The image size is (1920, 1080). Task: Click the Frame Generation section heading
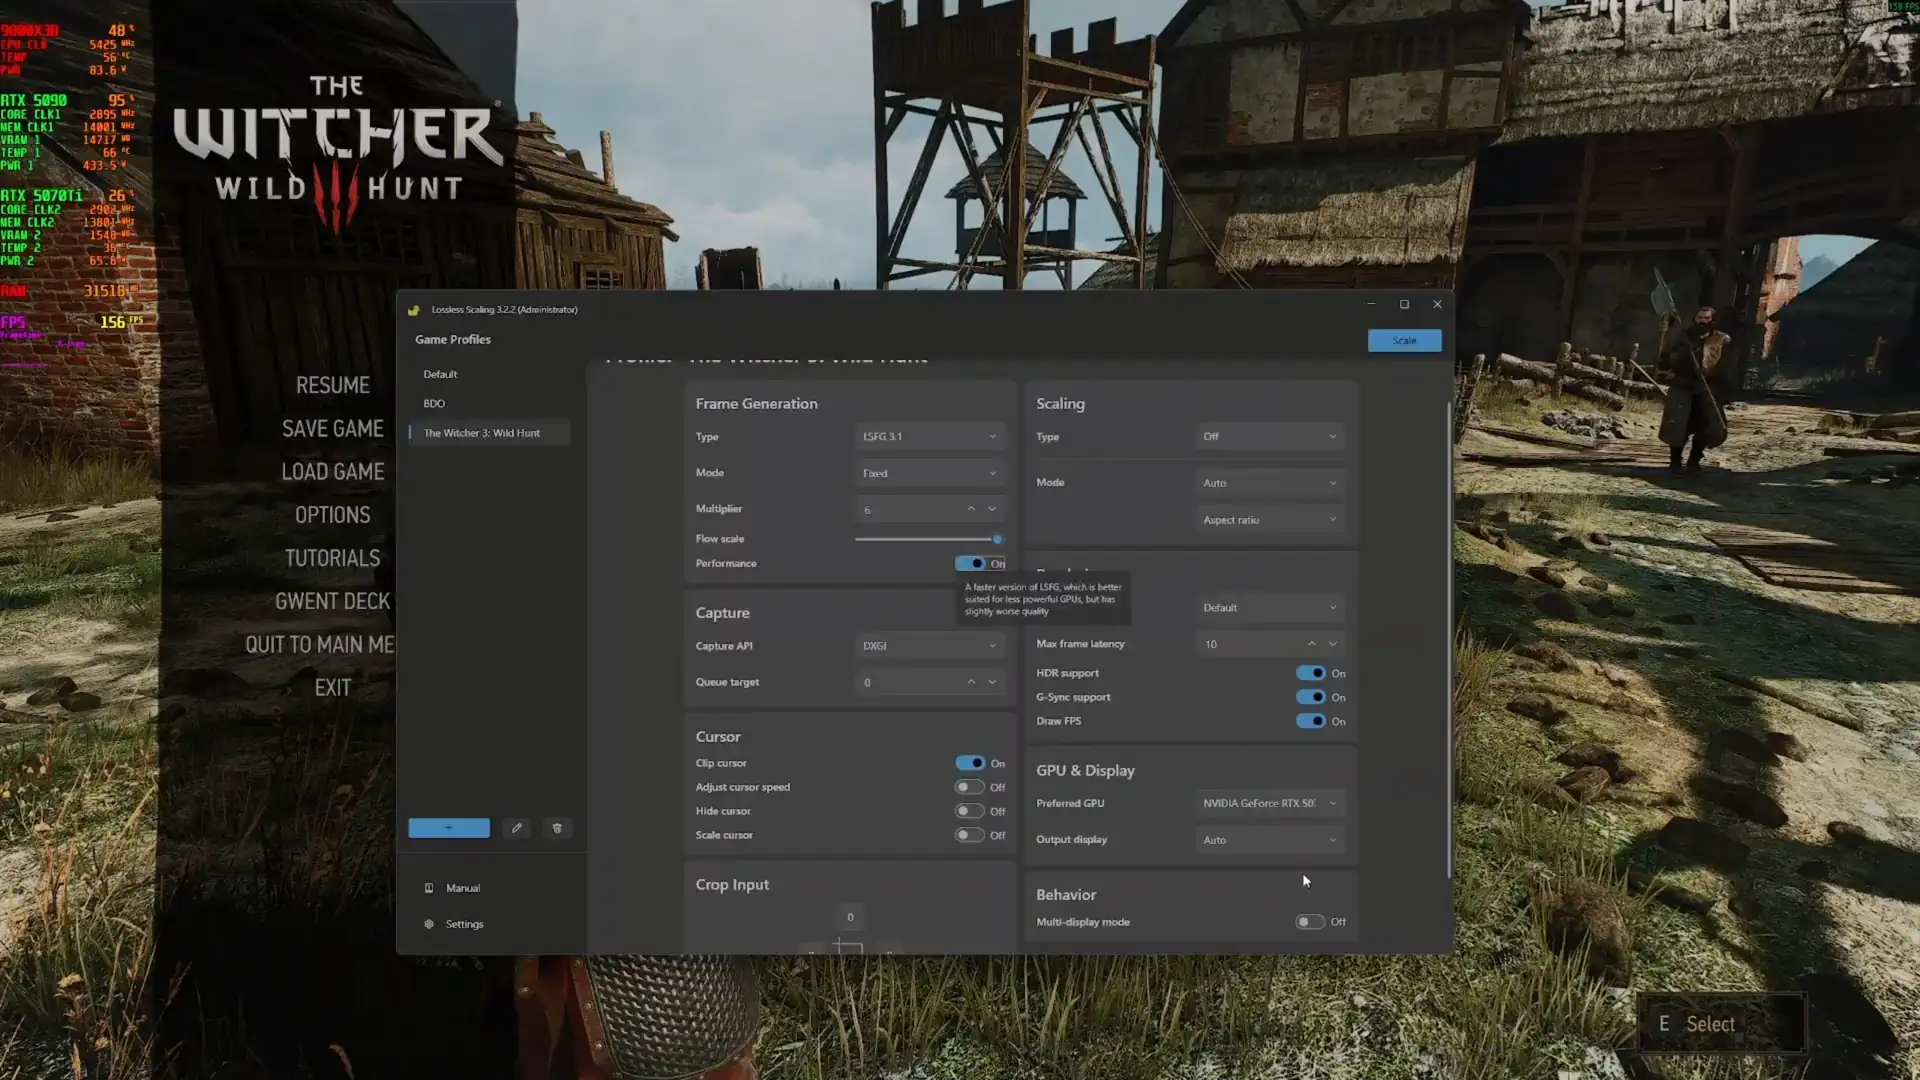756,404
